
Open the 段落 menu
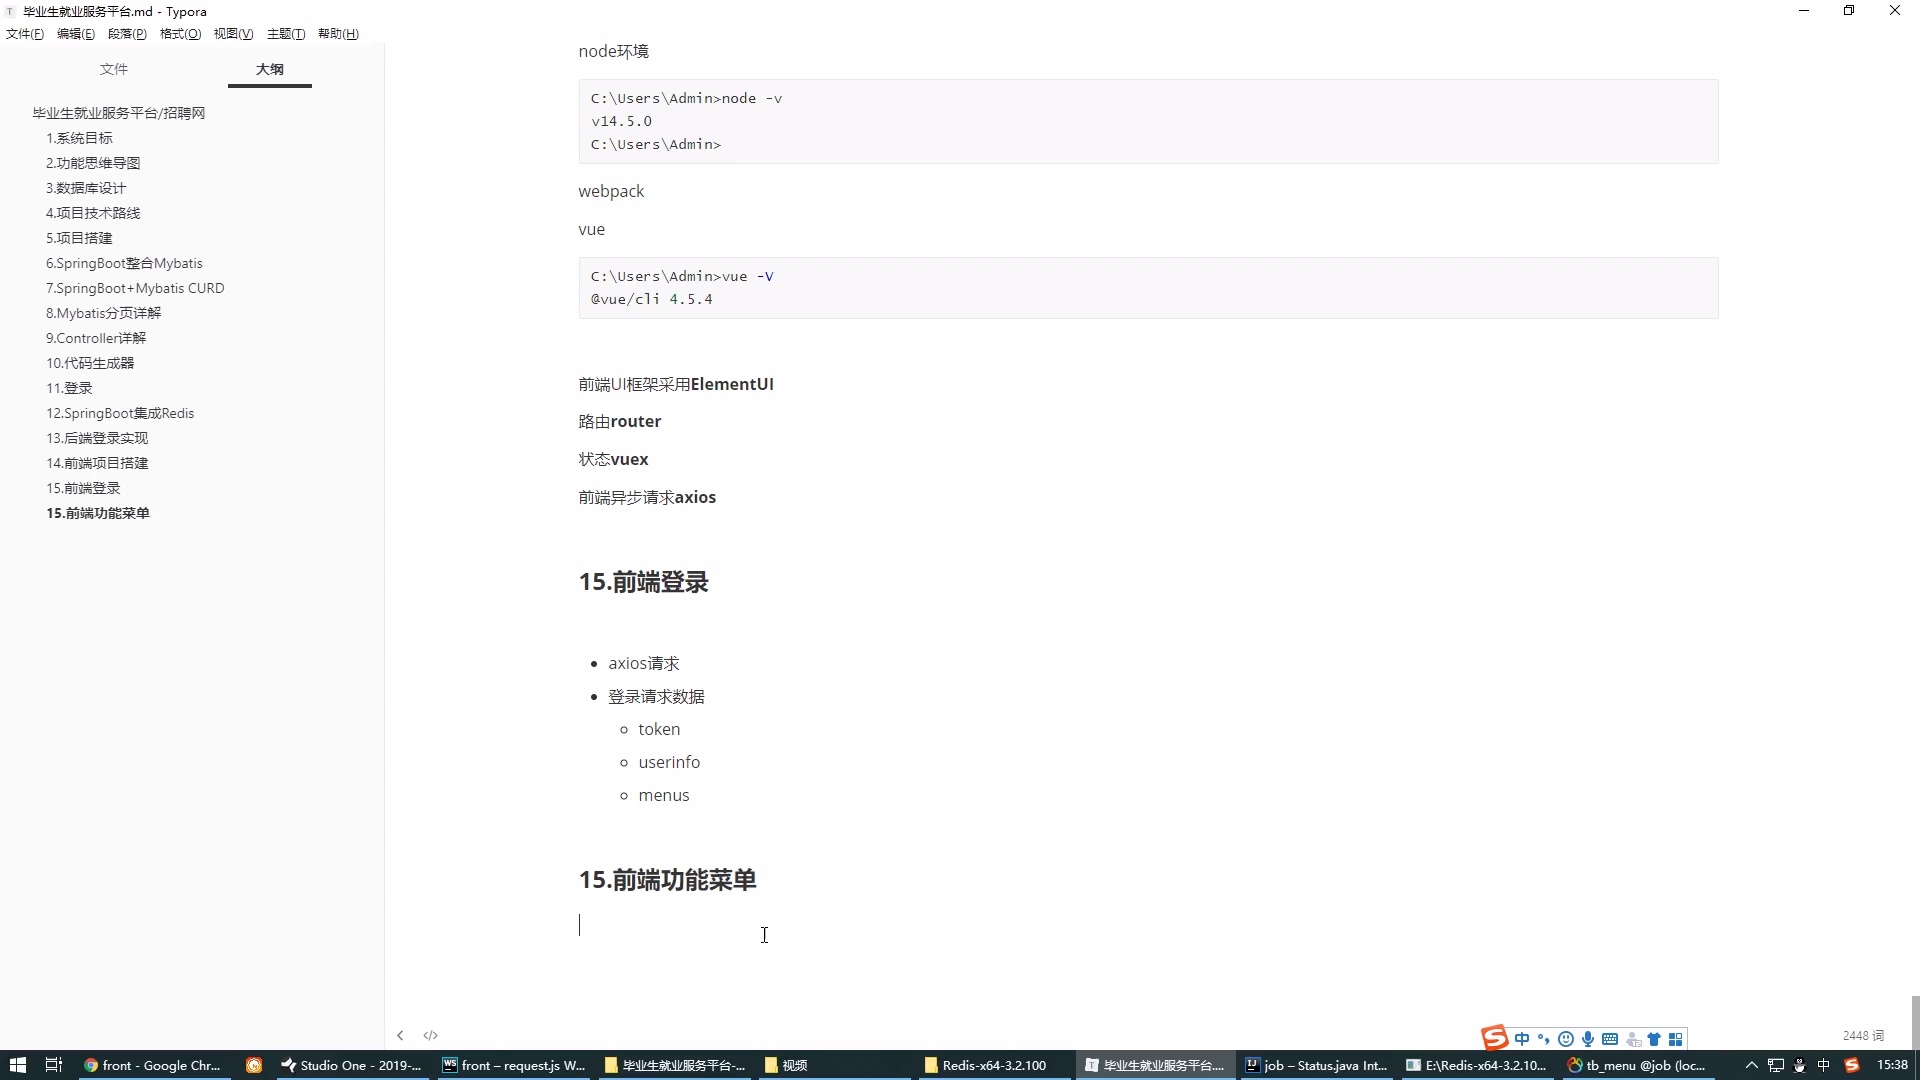coord(127,33)
